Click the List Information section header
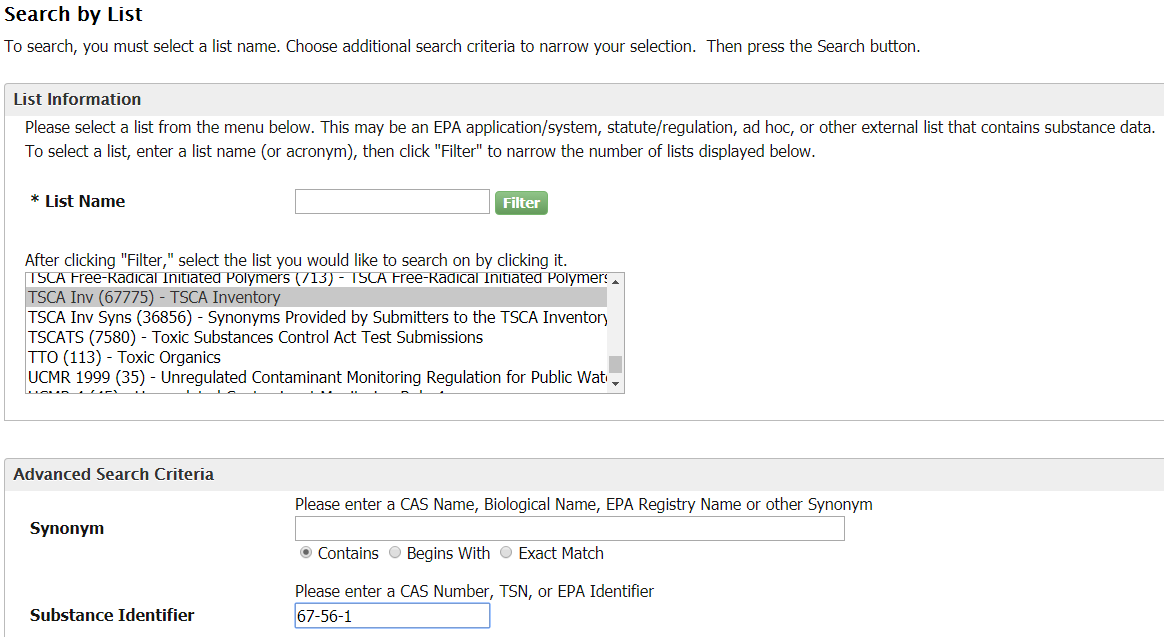 (77, 99)
